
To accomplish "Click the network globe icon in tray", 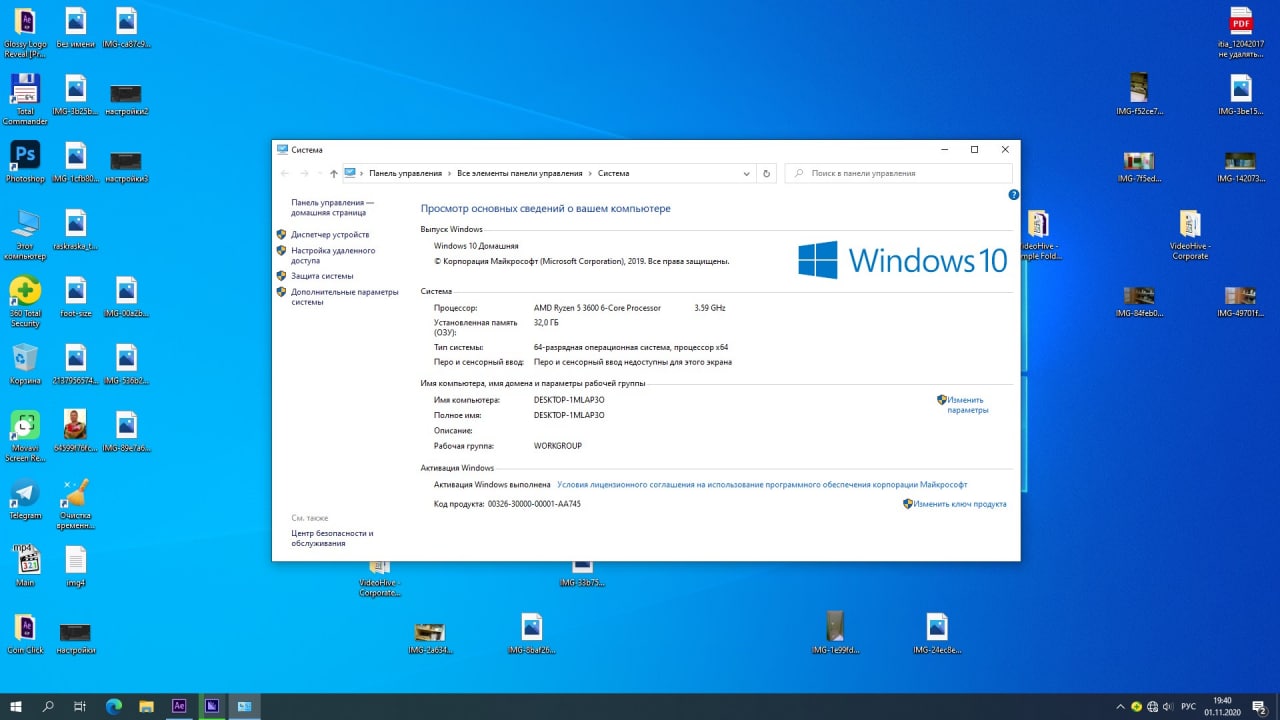I will coord(1153,707).
